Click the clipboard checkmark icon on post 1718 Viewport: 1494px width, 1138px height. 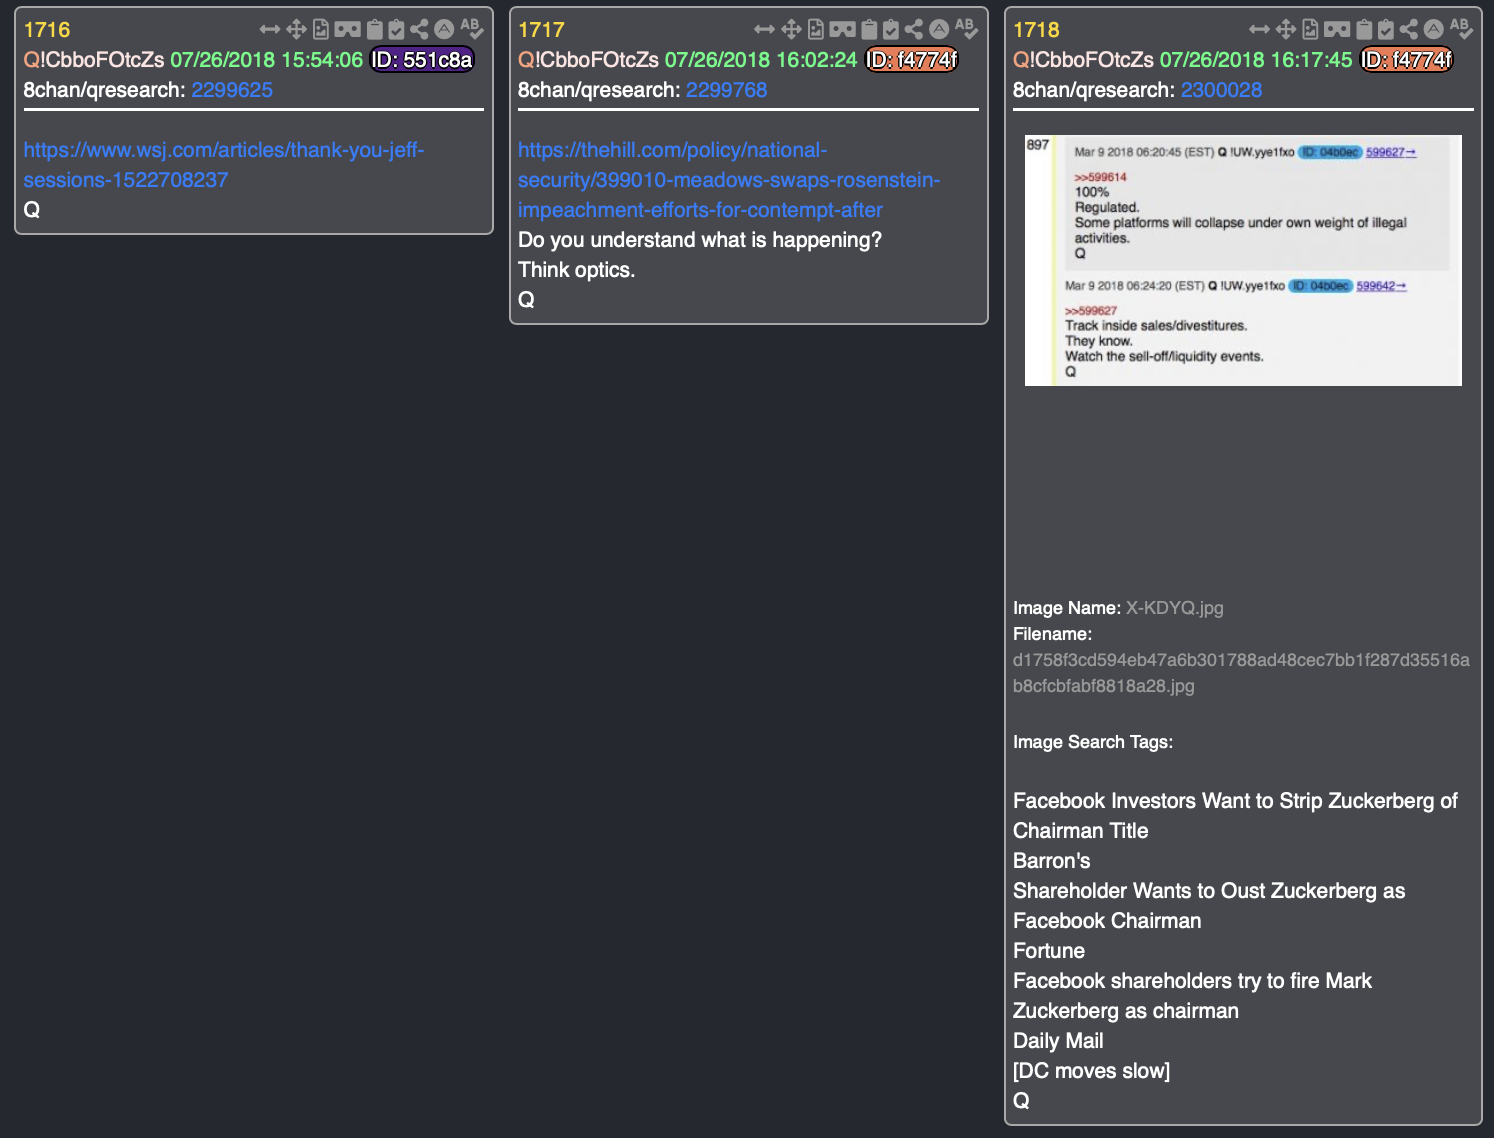tap(1386, 30)
